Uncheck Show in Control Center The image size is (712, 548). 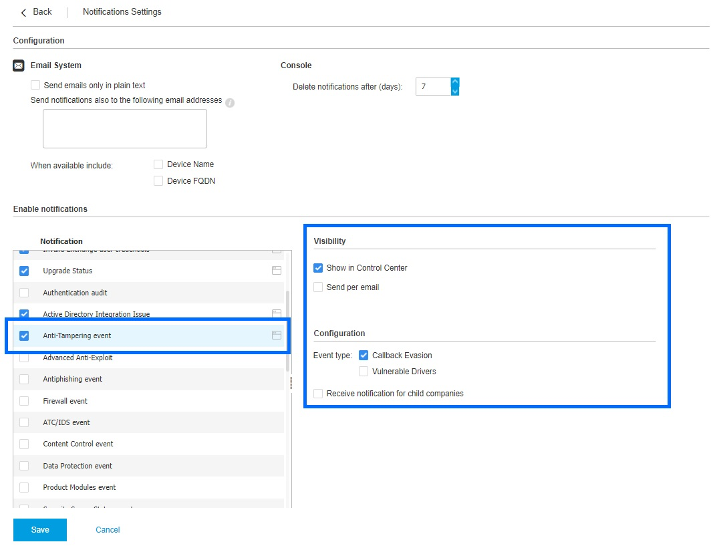(318, 268)
